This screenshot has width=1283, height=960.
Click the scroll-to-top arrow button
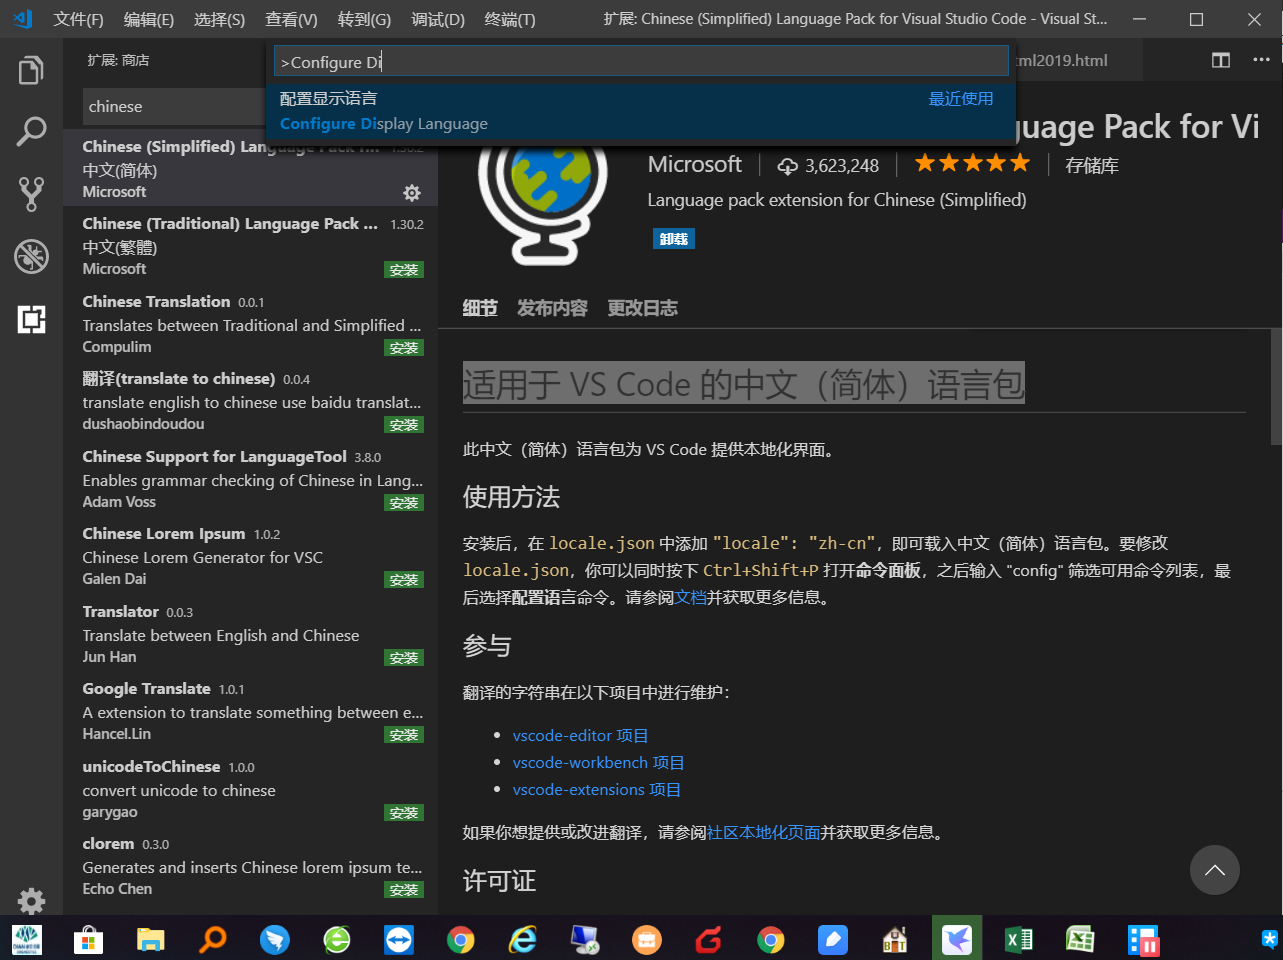click(1214, 870)
